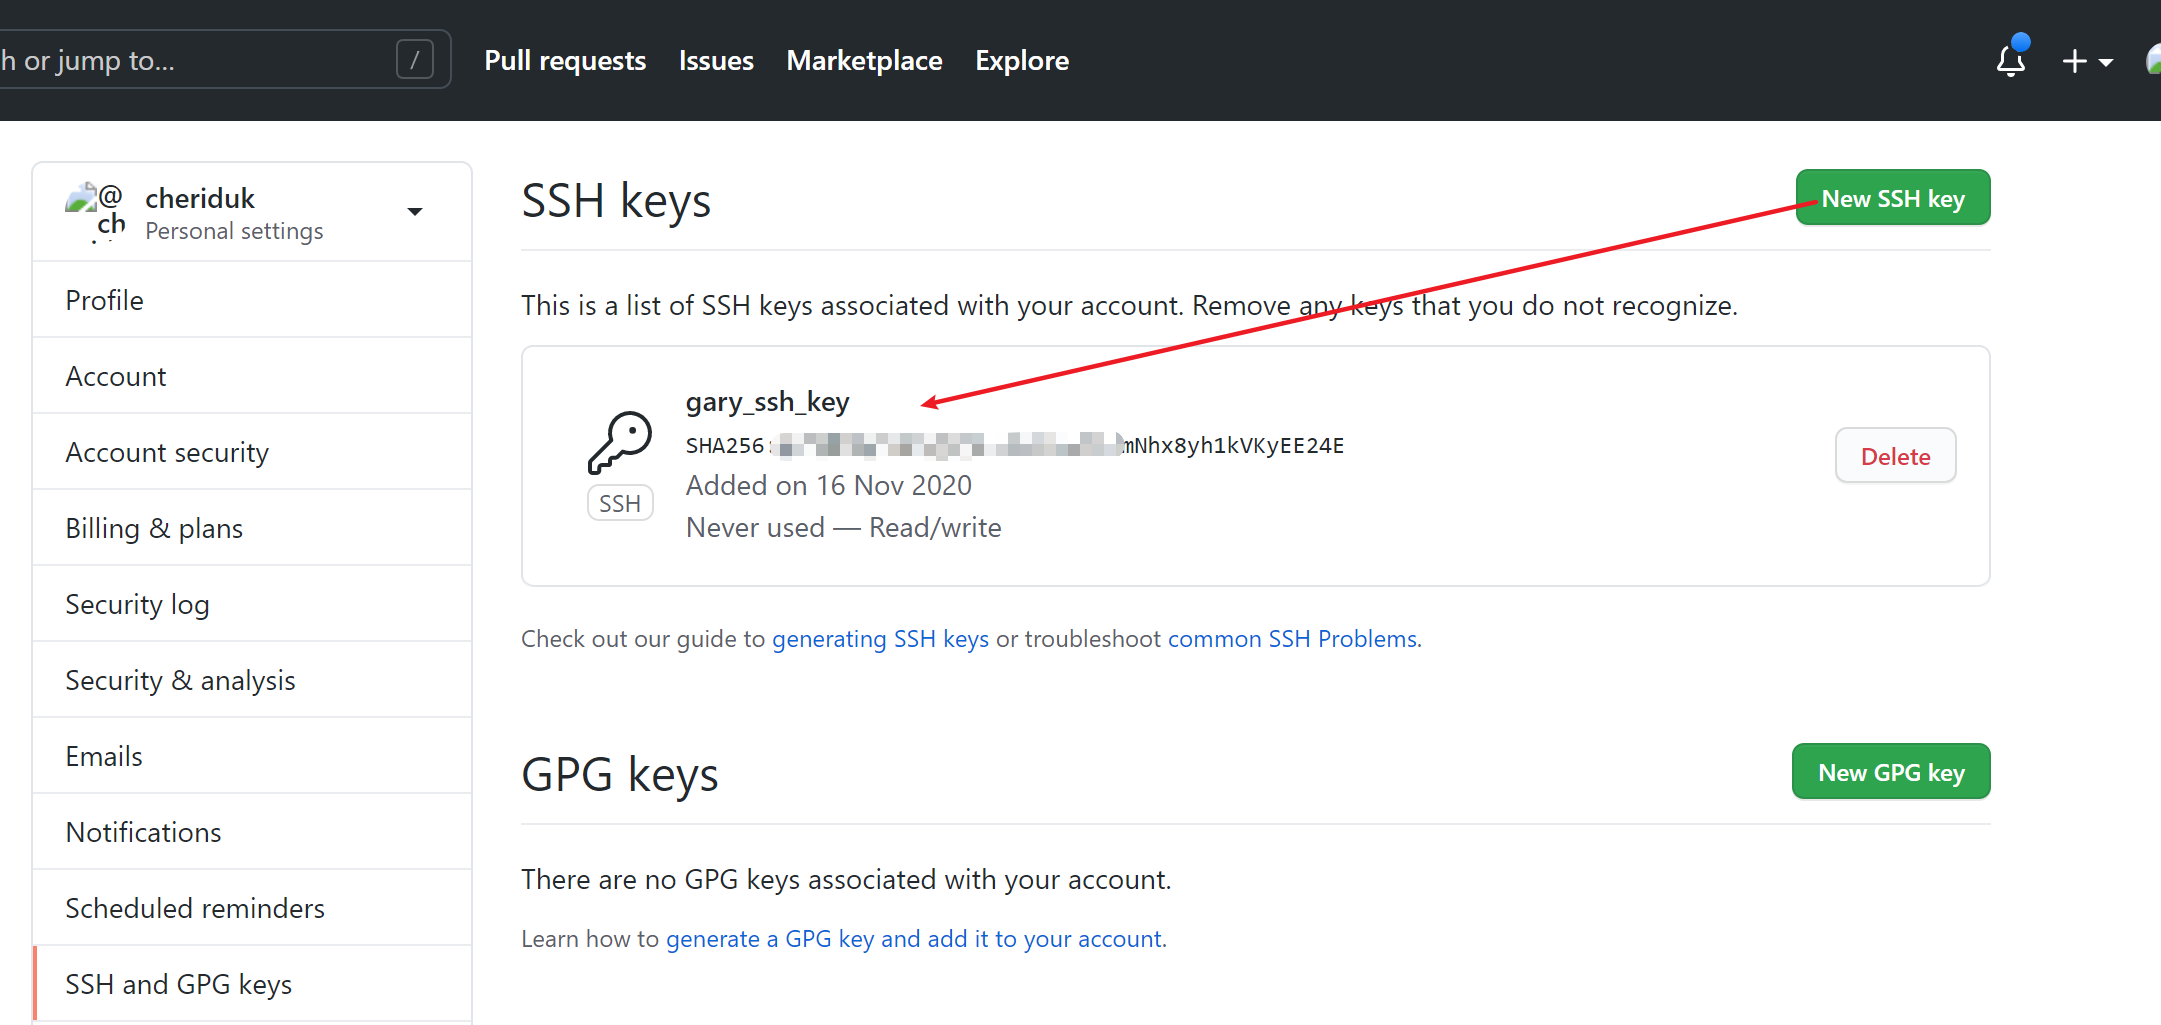Click the key icon beside gary_ssh_key

click(620, 442)
